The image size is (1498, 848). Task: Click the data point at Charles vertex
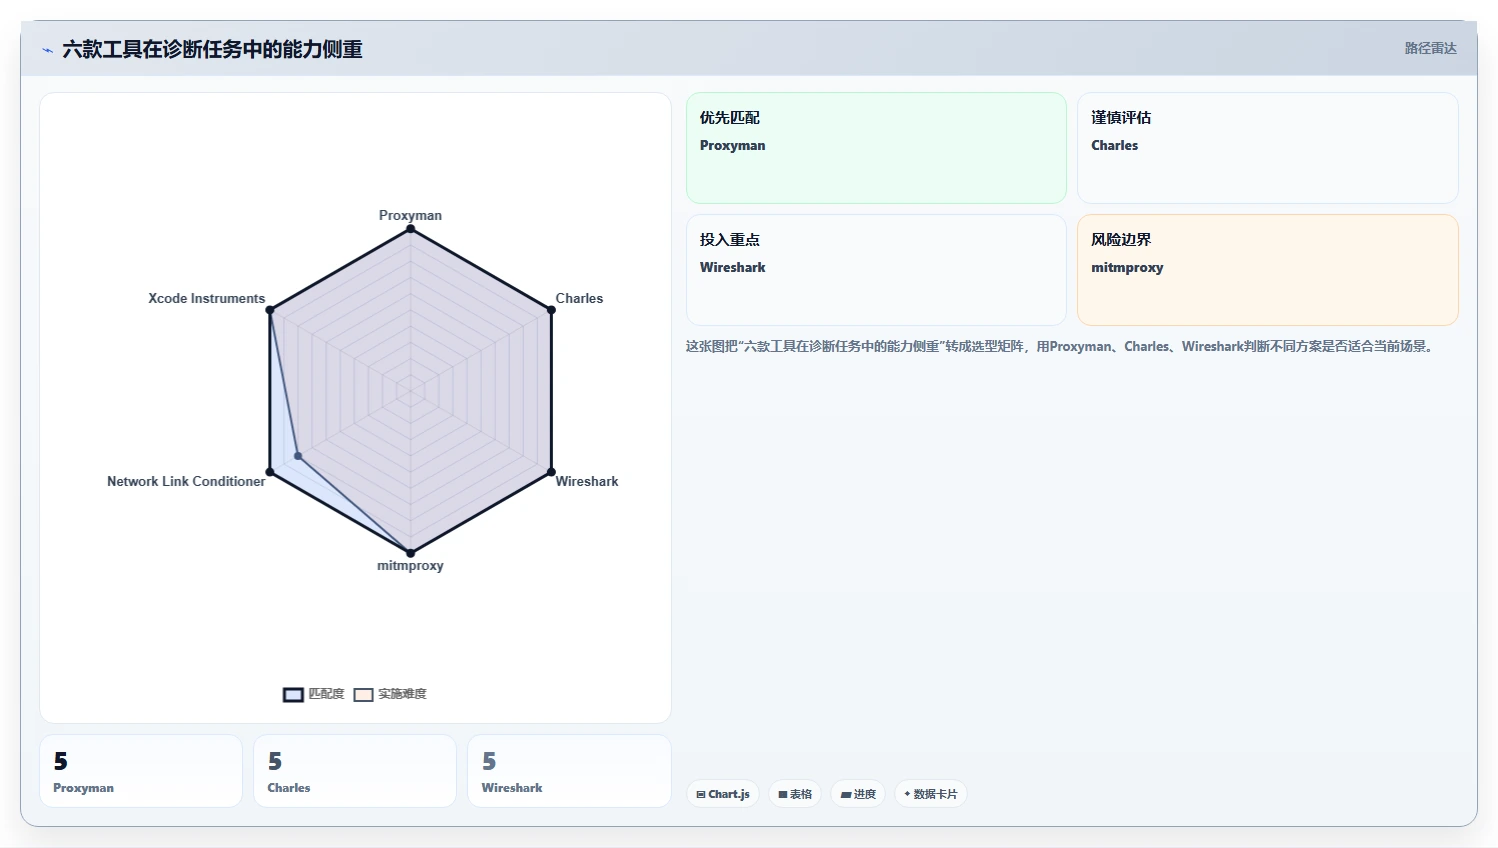pyautogui.click(x=551, y=310)
